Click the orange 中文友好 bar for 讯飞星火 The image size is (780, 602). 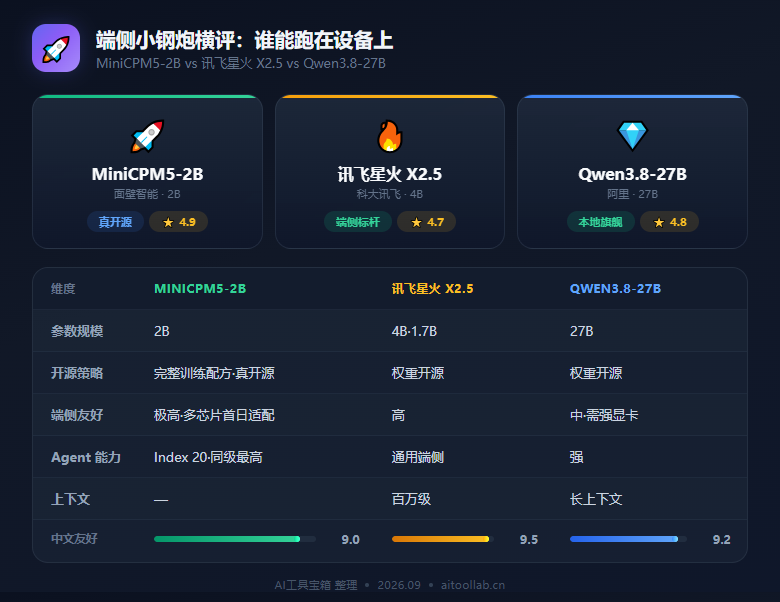click(x=440, y=539)
